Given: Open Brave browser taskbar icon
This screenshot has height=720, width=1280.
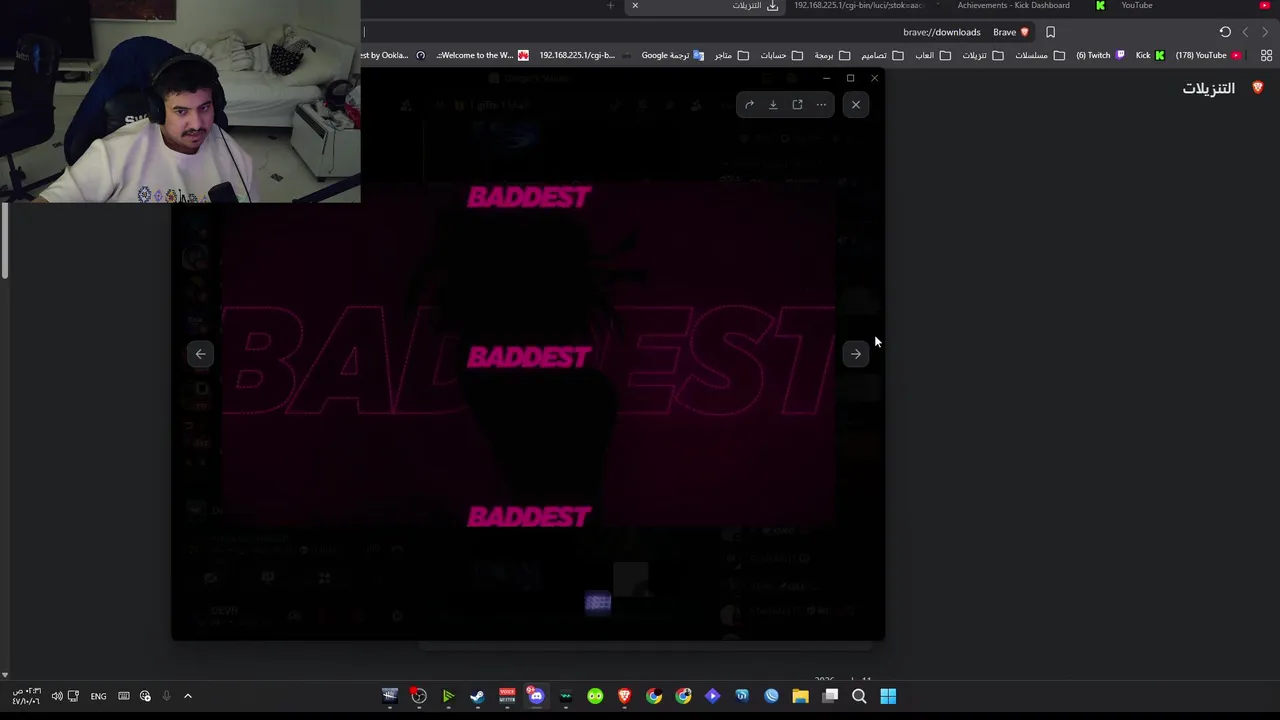Looking at the screenshot, I should (624, 696).
